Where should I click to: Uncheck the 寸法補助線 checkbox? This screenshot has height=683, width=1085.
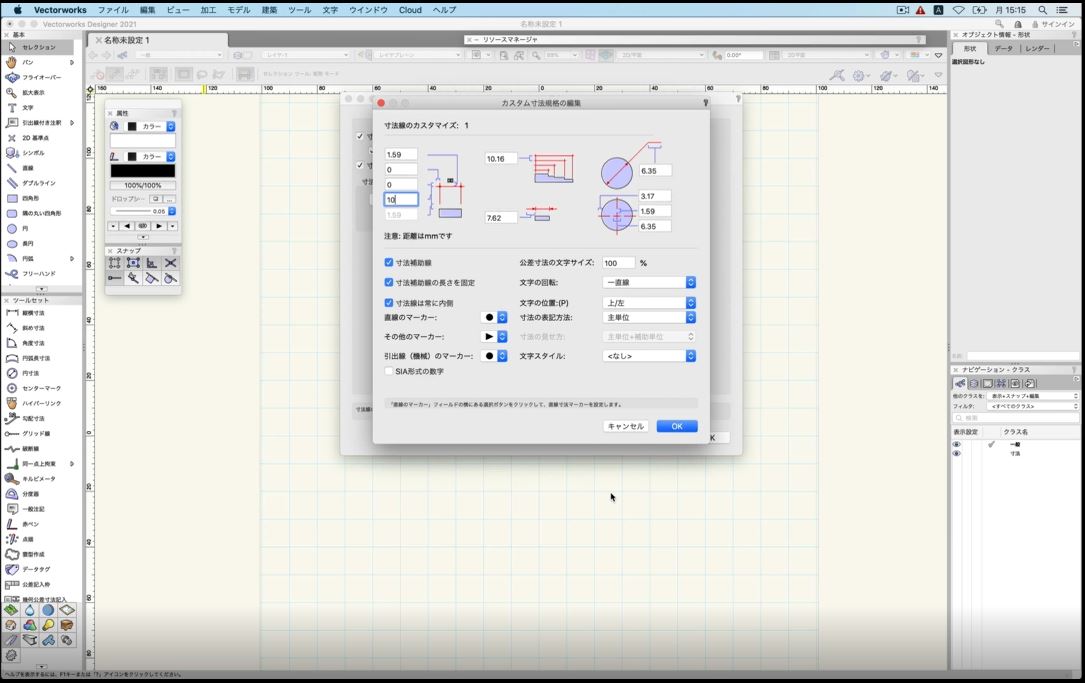click(389, 263)
